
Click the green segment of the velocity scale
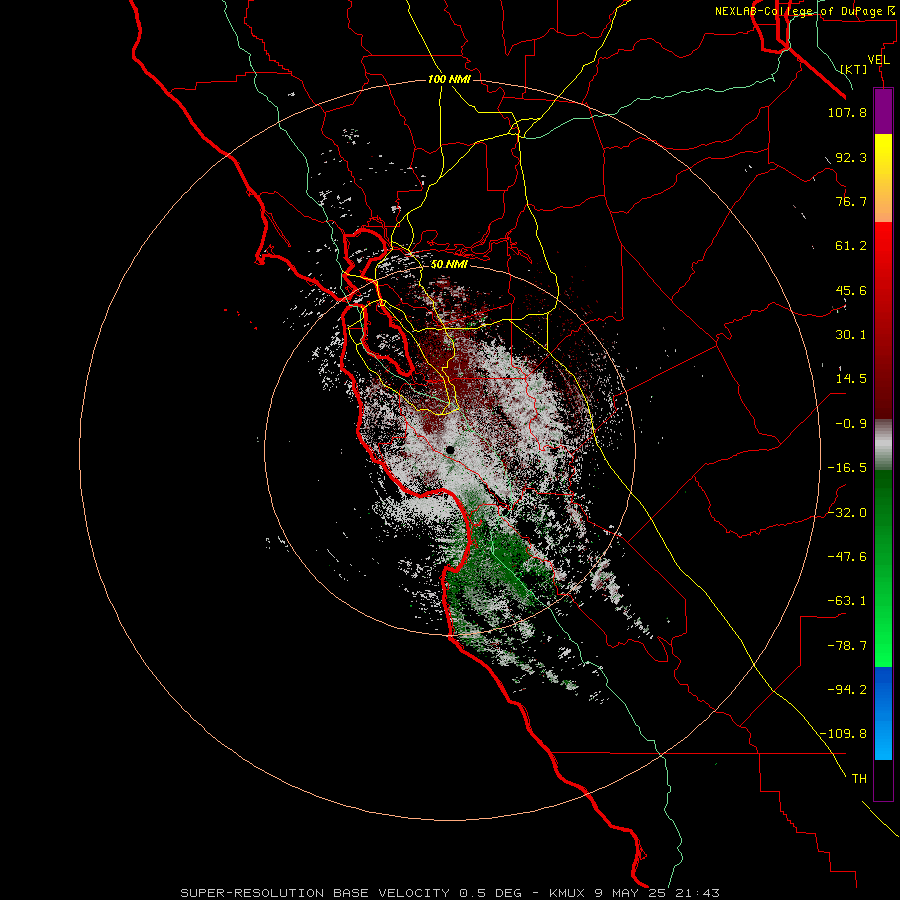pos(883,568)
